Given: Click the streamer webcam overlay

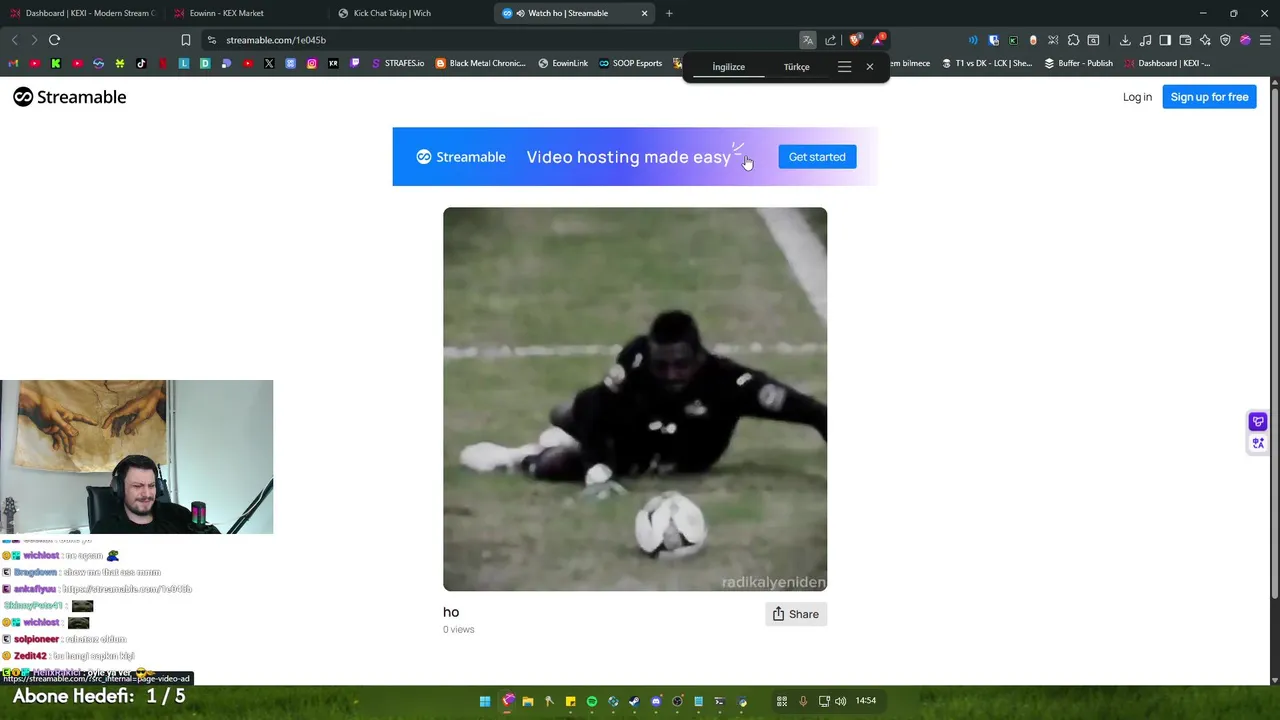Looking at the screenshot, I should coord(136,457).
